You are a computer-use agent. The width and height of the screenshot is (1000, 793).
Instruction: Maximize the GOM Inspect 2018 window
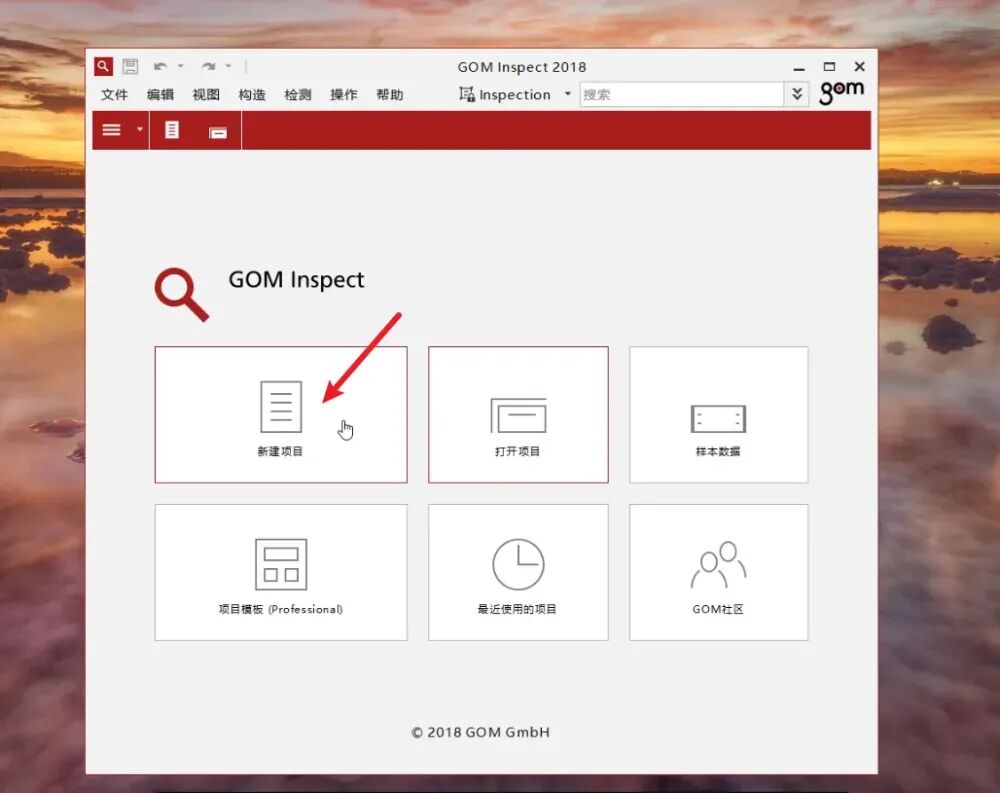click(829, 66)
